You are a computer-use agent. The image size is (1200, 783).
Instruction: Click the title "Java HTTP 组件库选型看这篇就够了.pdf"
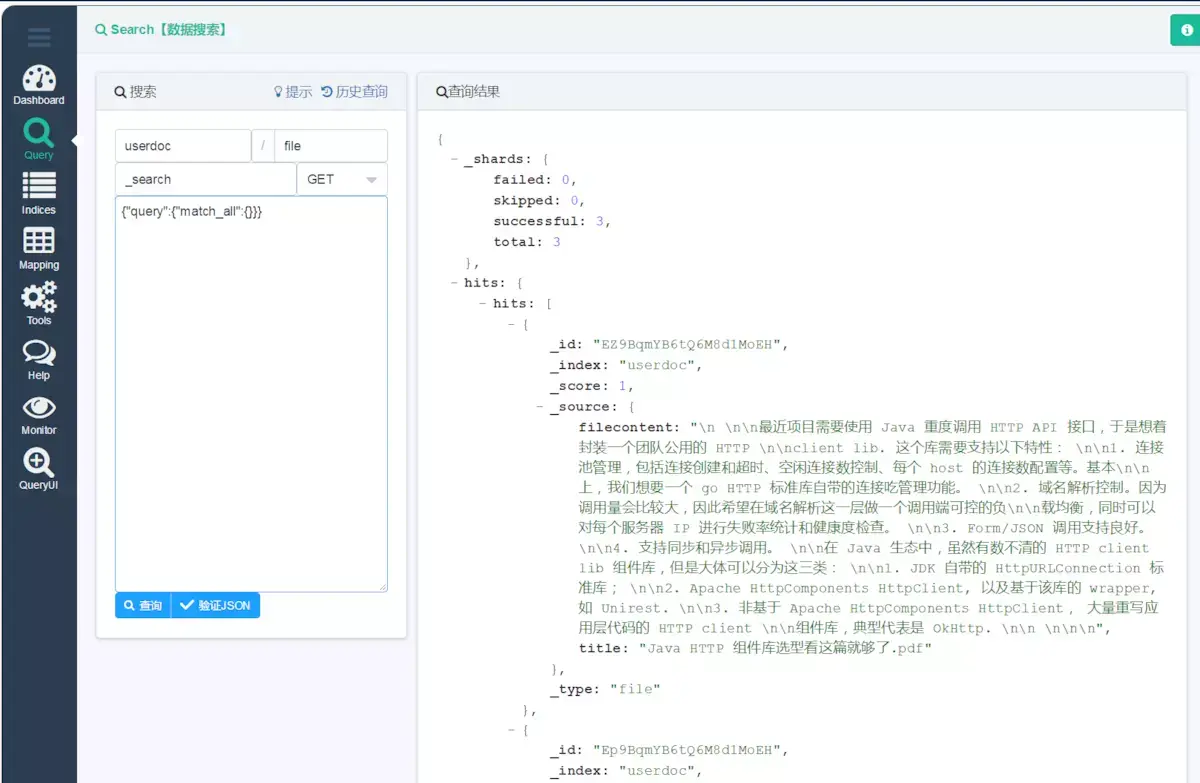pyautogui.click(x=785, y=648)
